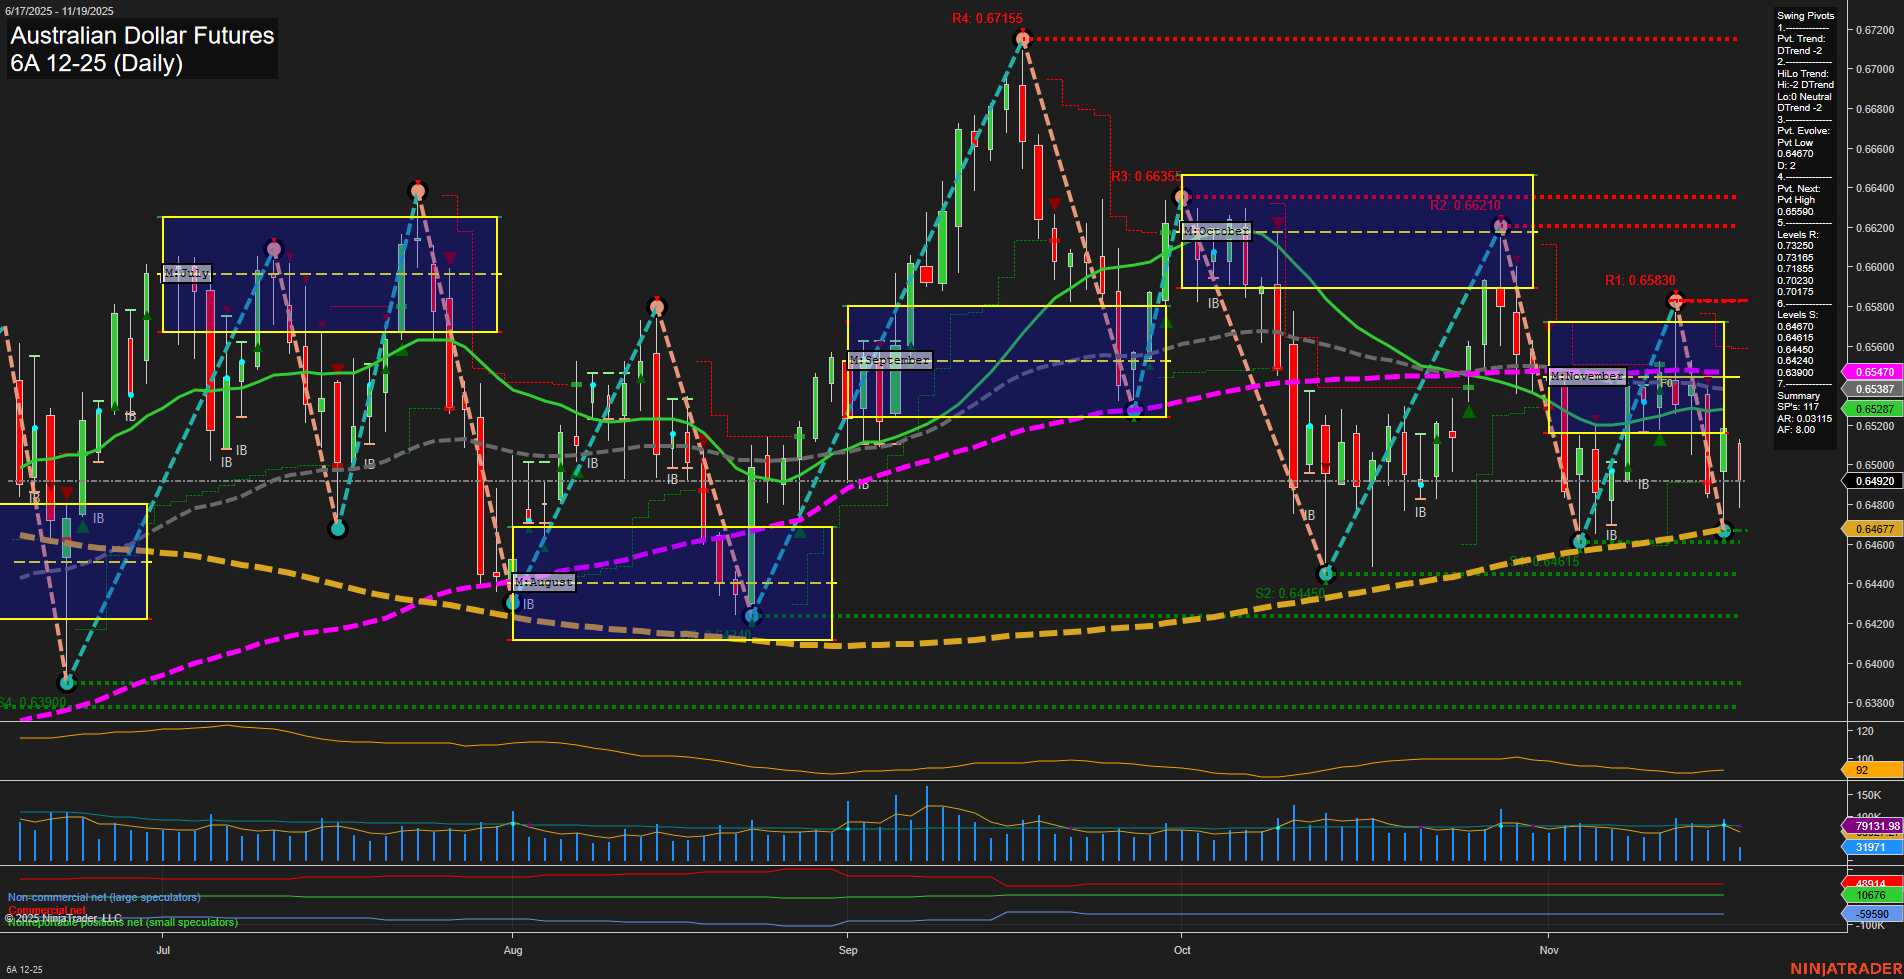Click the swing high marker at R4 0.67155
The width and height of the screenshot is (1904, 979).
1021,39
